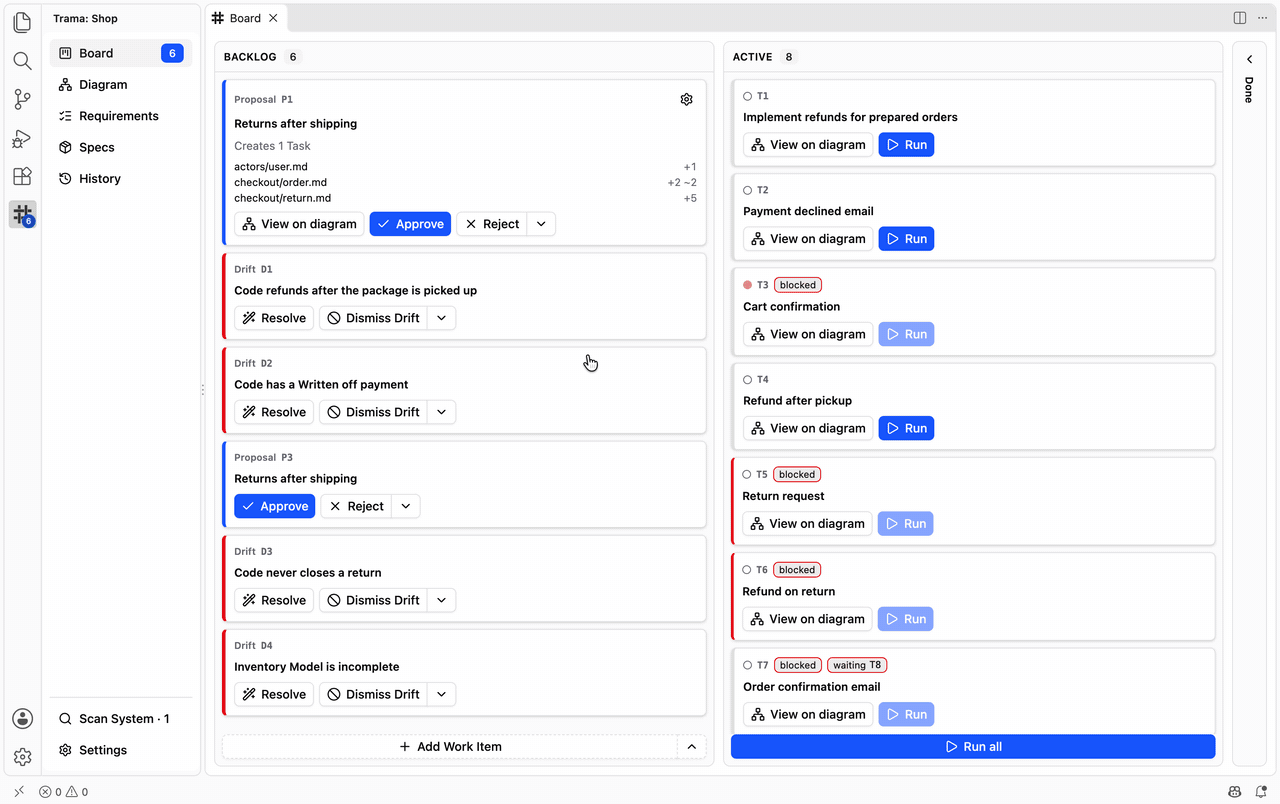The width and height of the screenshot is (1280, 804).
Task: Open the Manage gear in activity bar
Action: [22, 757]
